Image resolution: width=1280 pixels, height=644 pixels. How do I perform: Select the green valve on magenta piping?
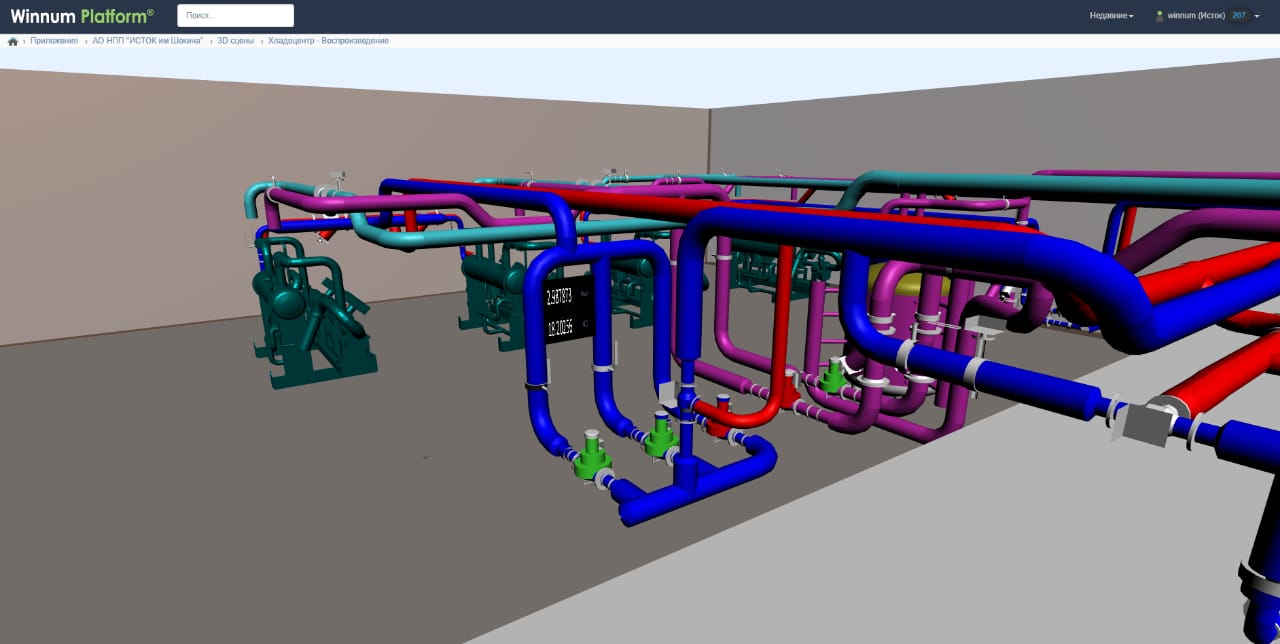(832, 376)
